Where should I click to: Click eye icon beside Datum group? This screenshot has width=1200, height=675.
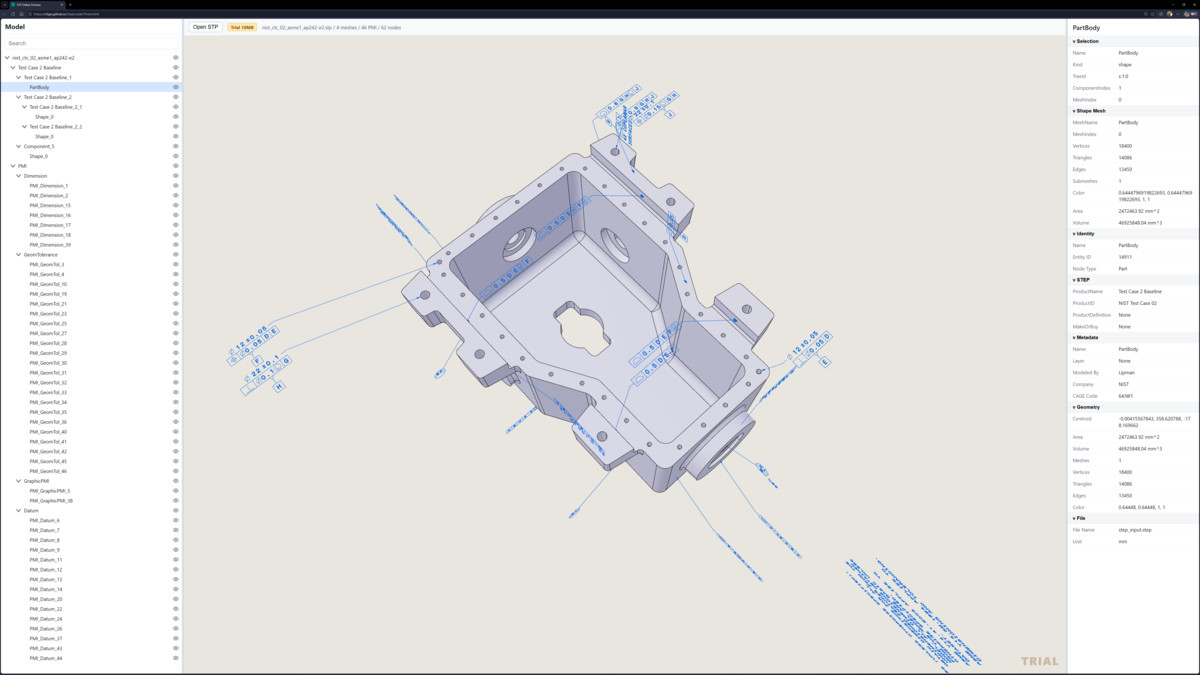pos(176,510)
